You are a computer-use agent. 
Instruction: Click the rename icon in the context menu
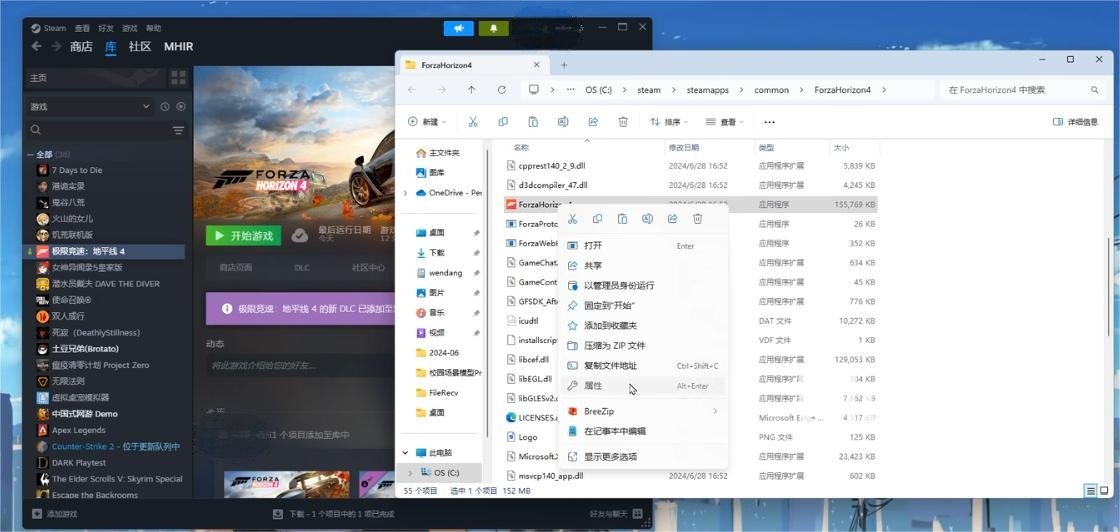click(x=647, y=219)
